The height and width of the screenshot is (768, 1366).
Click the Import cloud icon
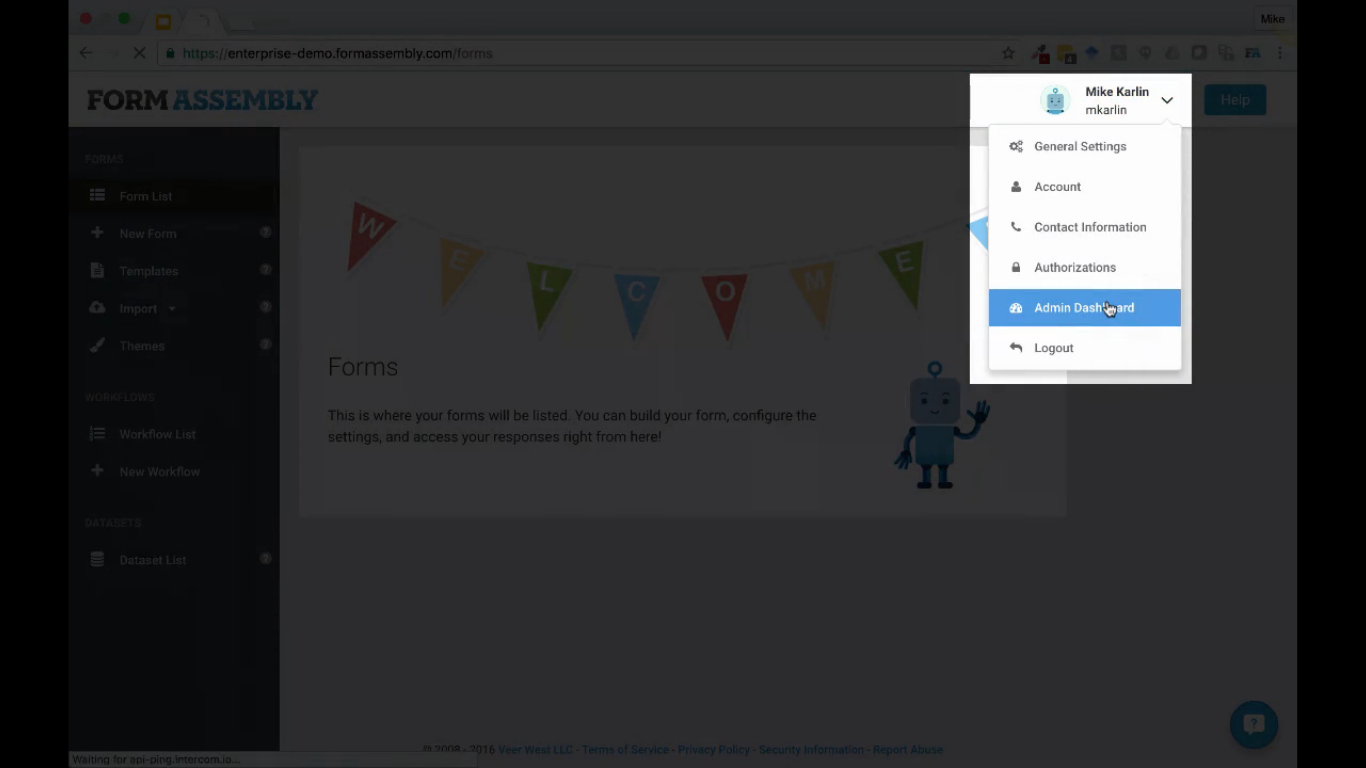point(97,308)
